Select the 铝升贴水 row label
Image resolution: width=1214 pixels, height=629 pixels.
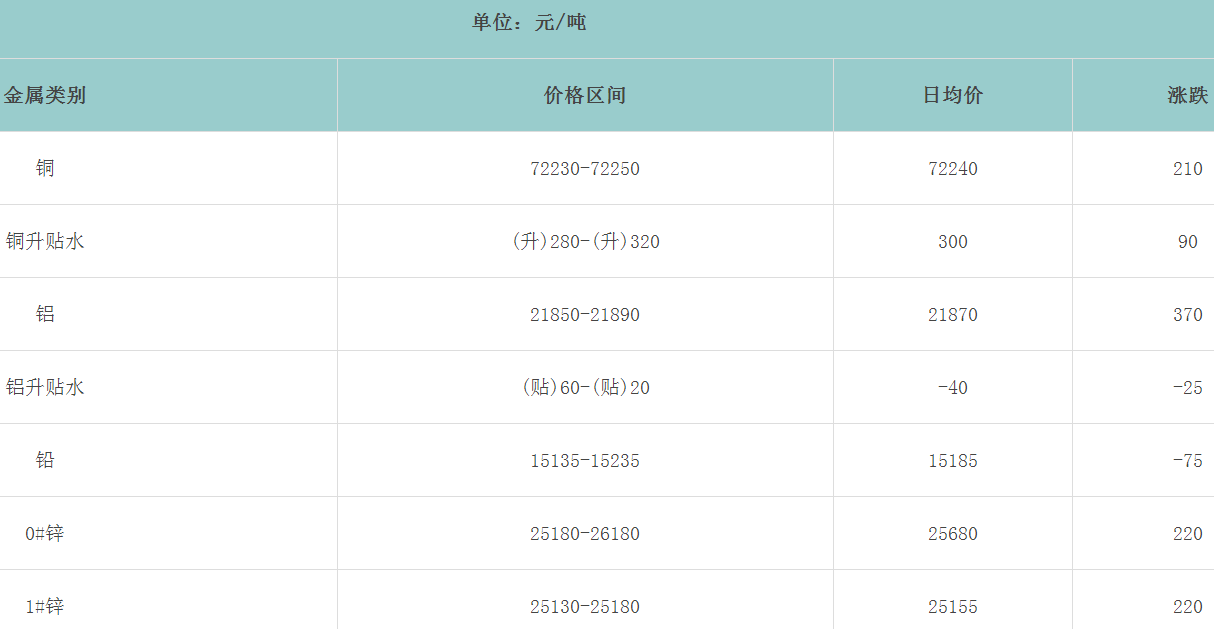tap(45, 388)
